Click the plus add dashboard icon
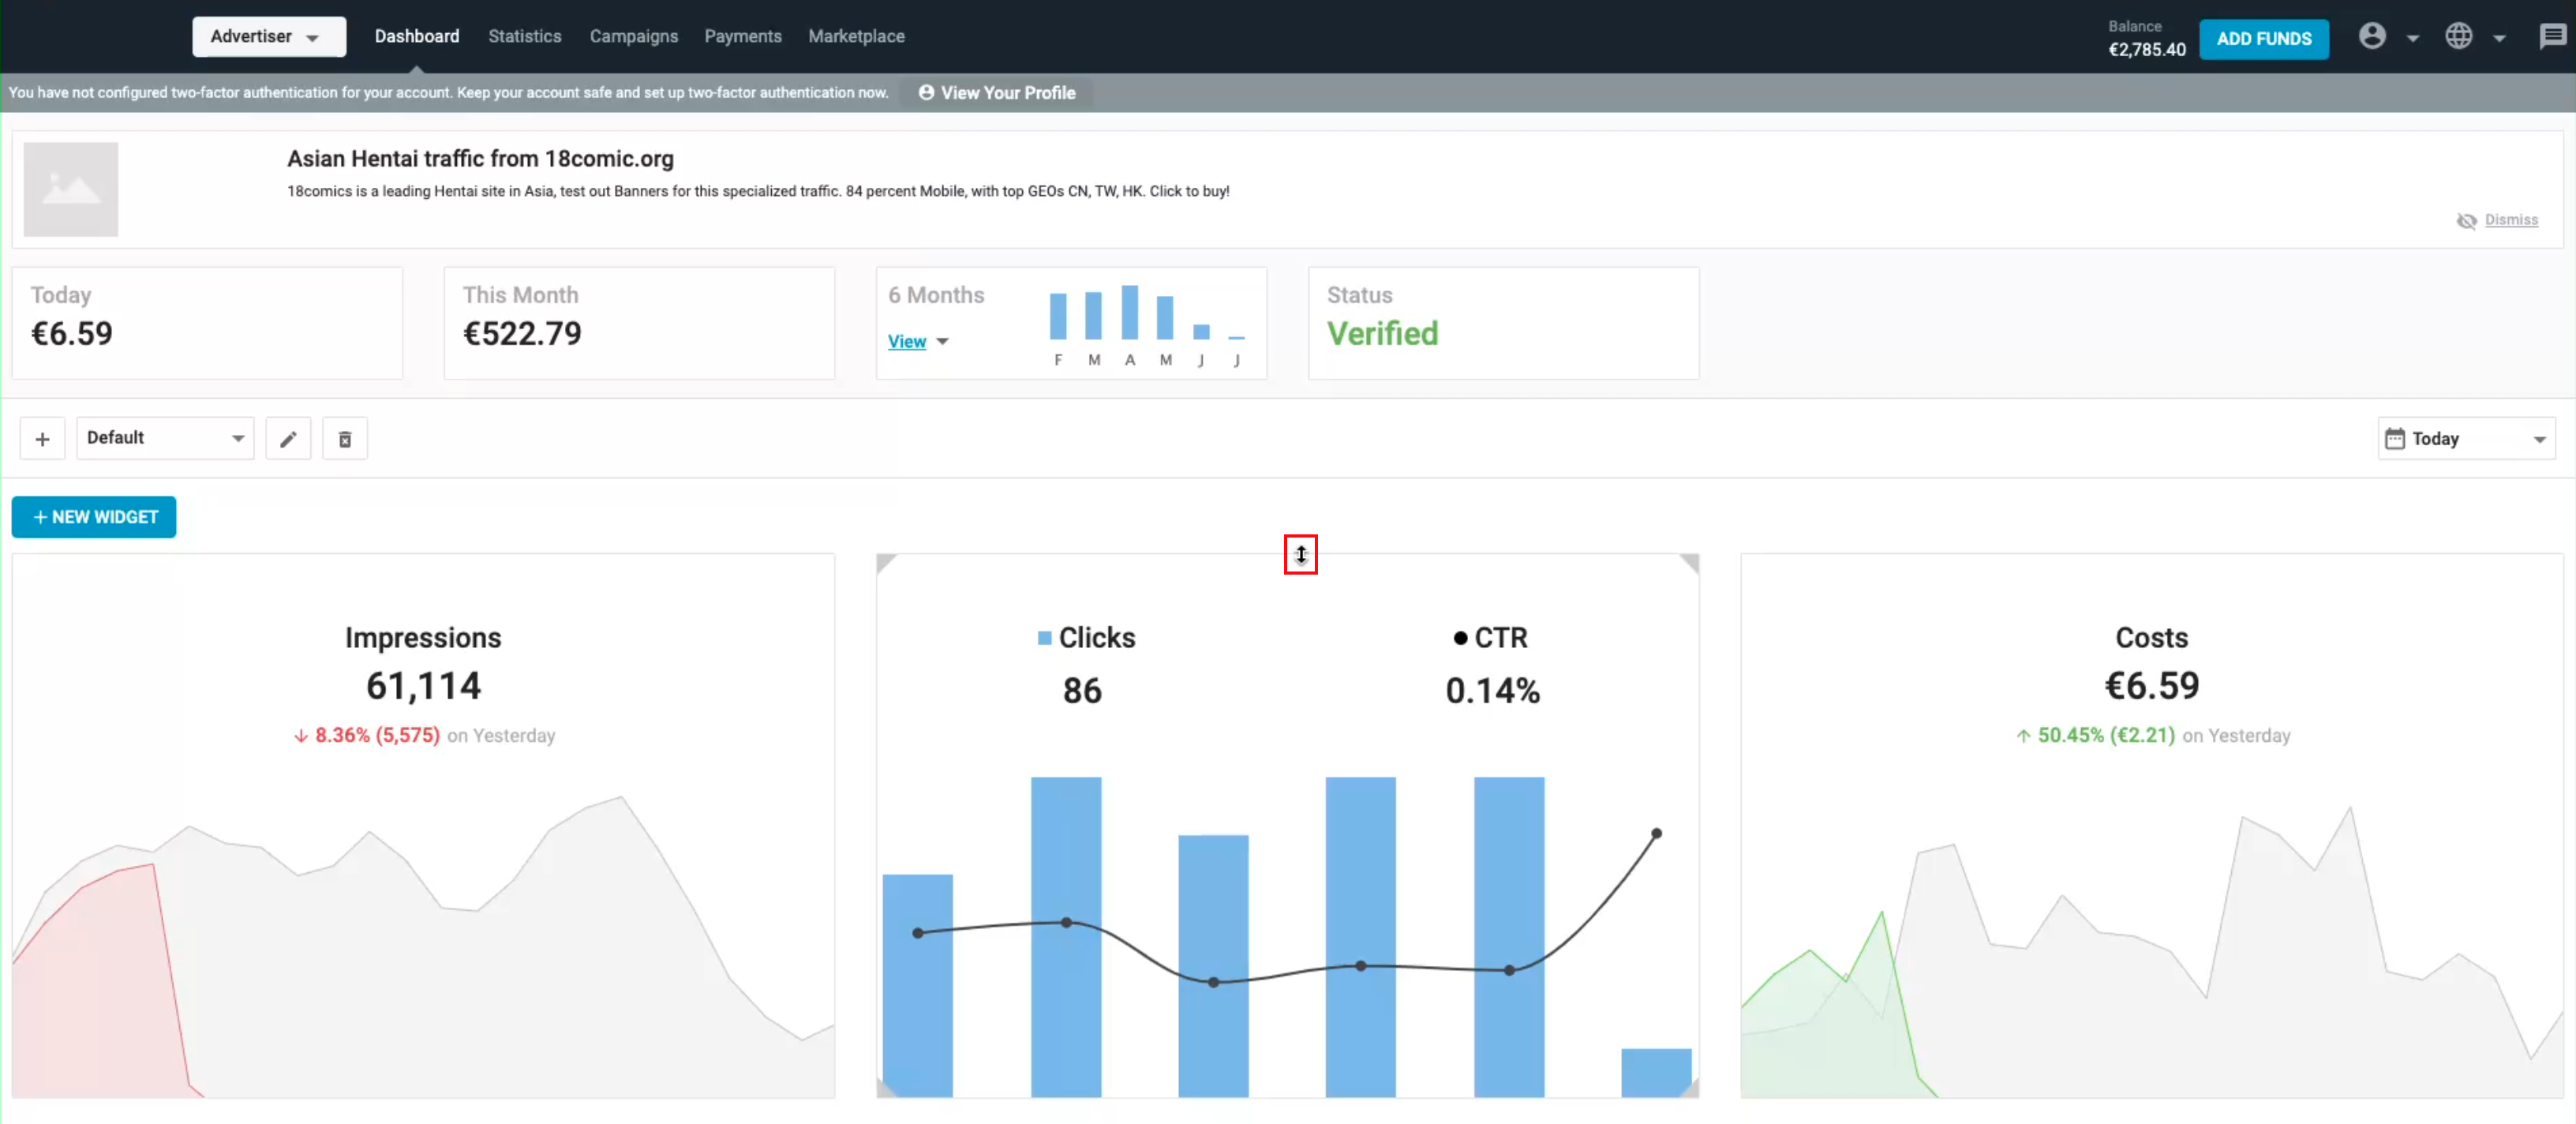Screen dimensions: 2576x1124 (42, 439)
